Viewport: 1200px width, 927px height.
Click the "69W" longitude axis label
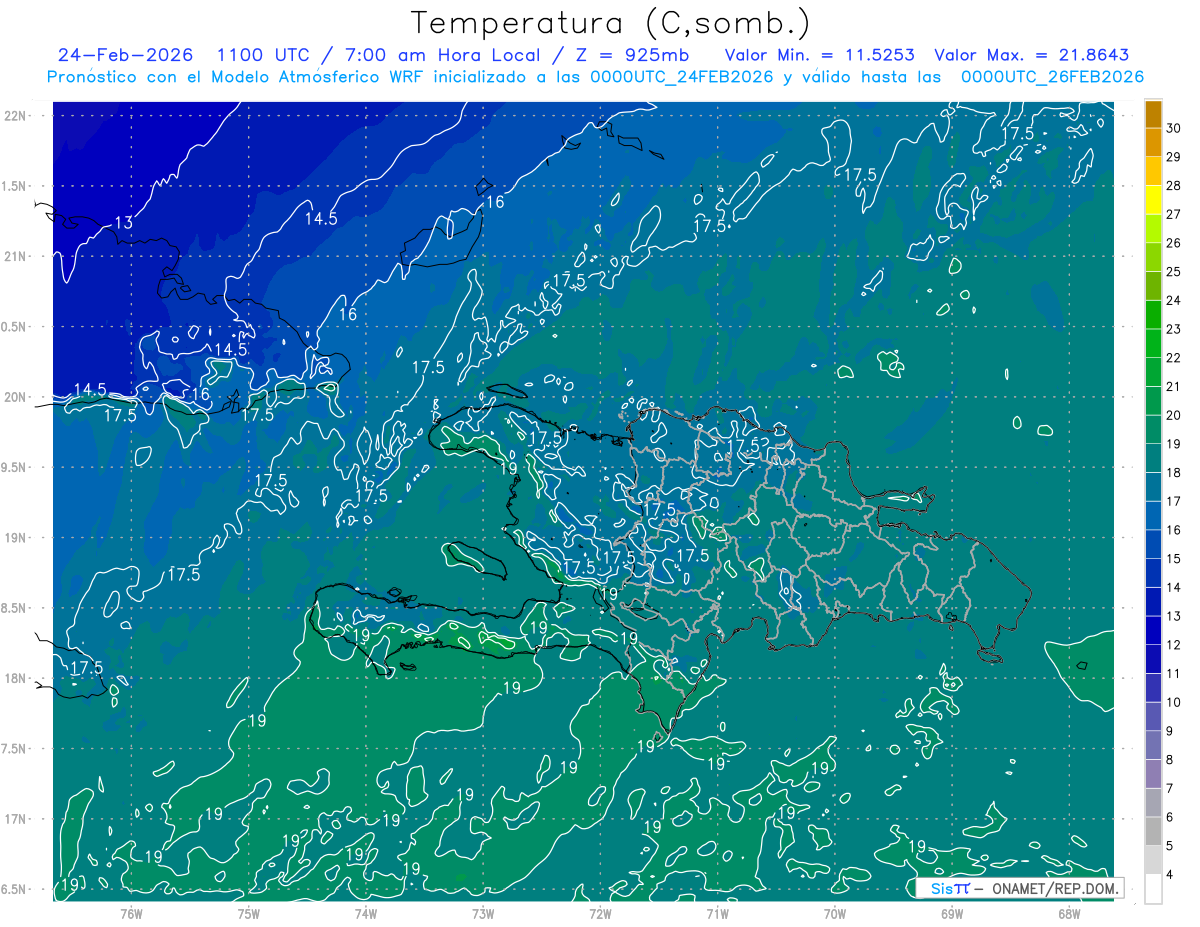951,914
